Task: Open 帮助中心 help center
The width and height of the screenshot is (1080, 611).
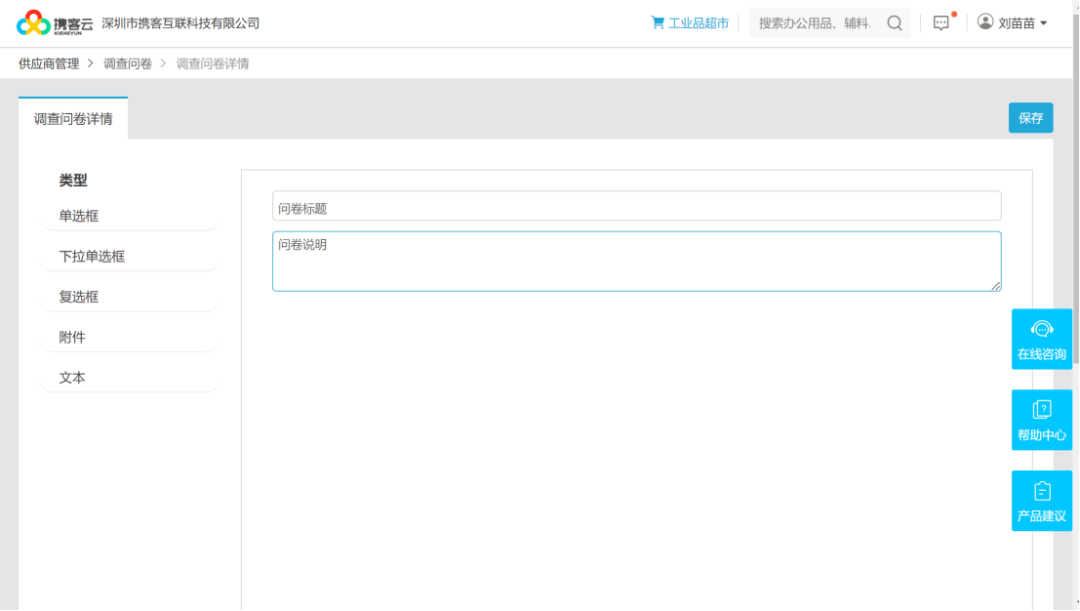Action: click(1041, 420)
